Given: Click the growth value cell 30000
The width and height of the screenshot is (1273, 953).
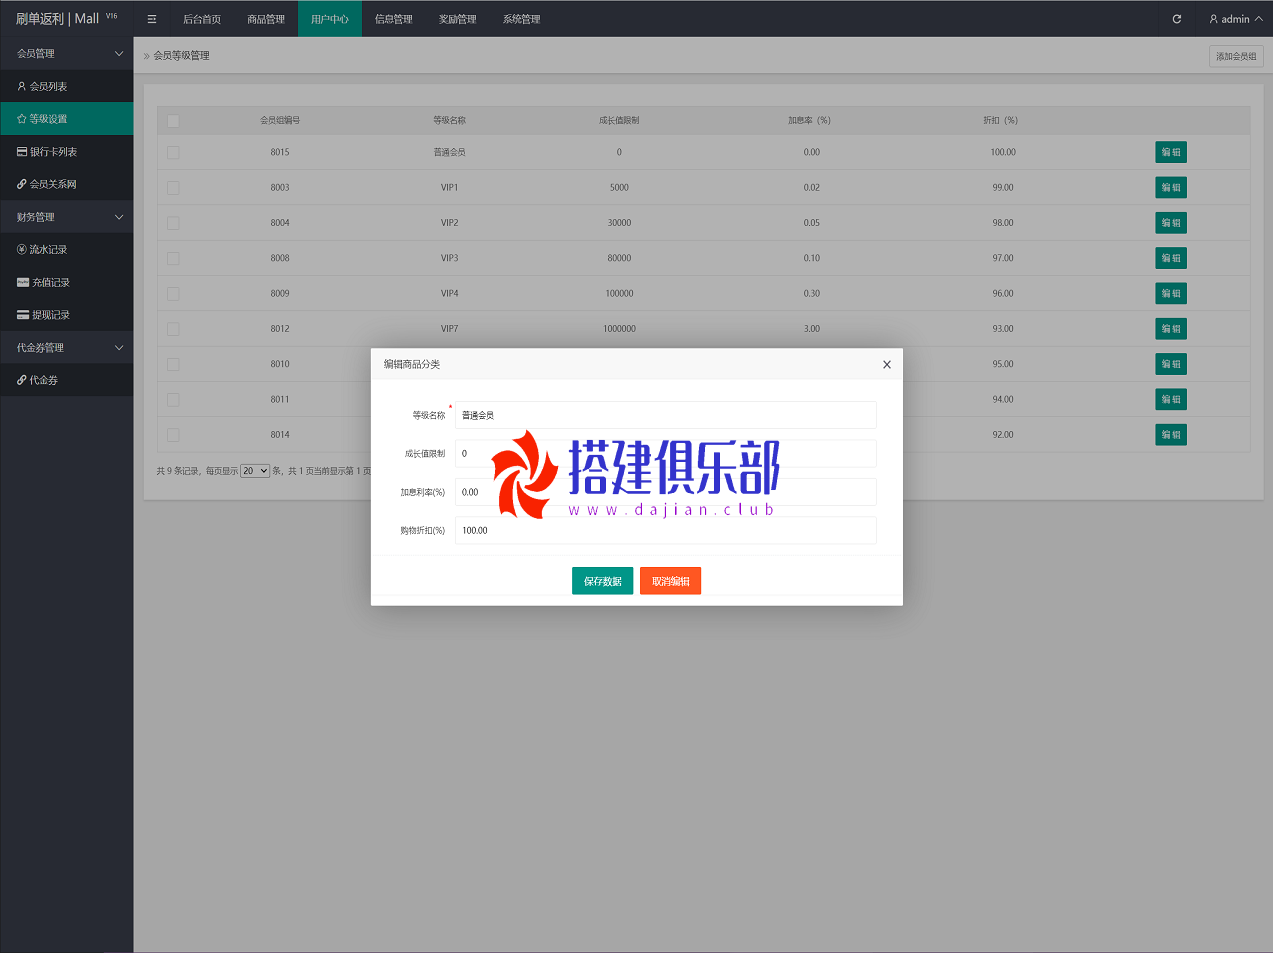Looking at the screenshot, I should coord(620,223).
